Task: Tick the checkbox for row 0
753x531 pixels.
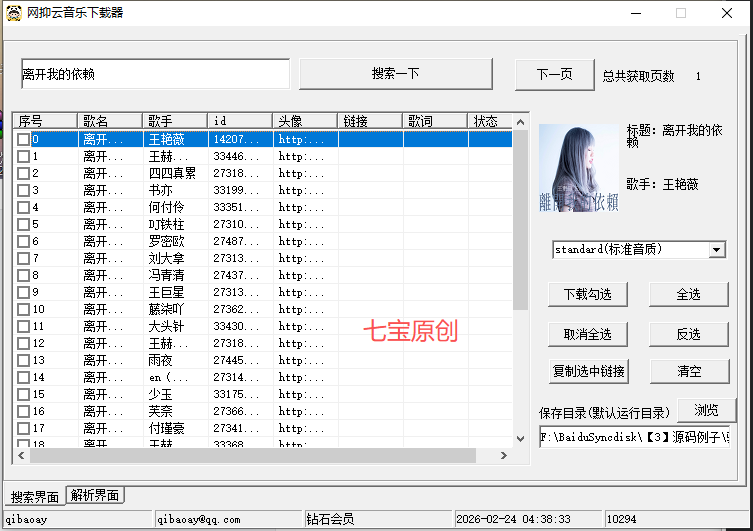Action: [x=23, y=140]
